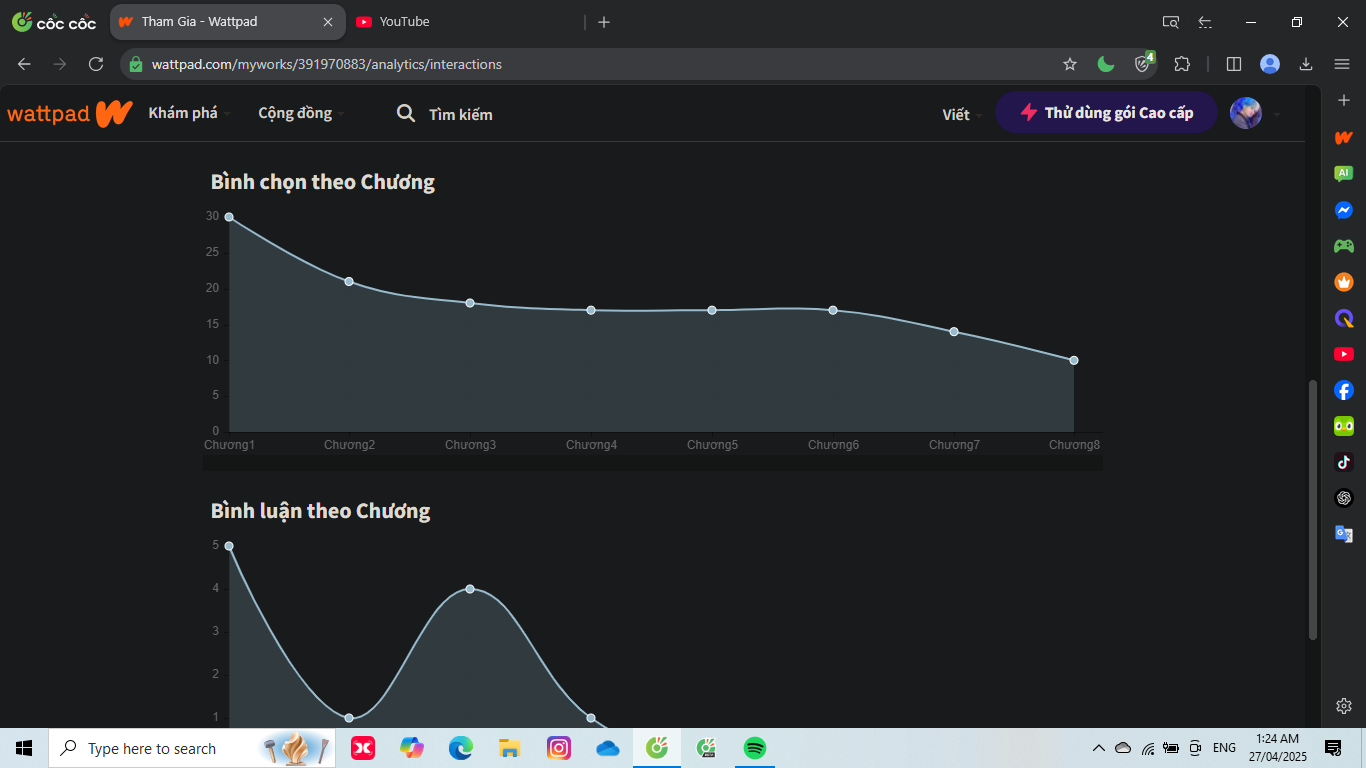Image resolution: width=1366 pixels, height=768 pixels.
Task: Toggle the green moon dark mode icon
Action: [x=1106, y=64]
